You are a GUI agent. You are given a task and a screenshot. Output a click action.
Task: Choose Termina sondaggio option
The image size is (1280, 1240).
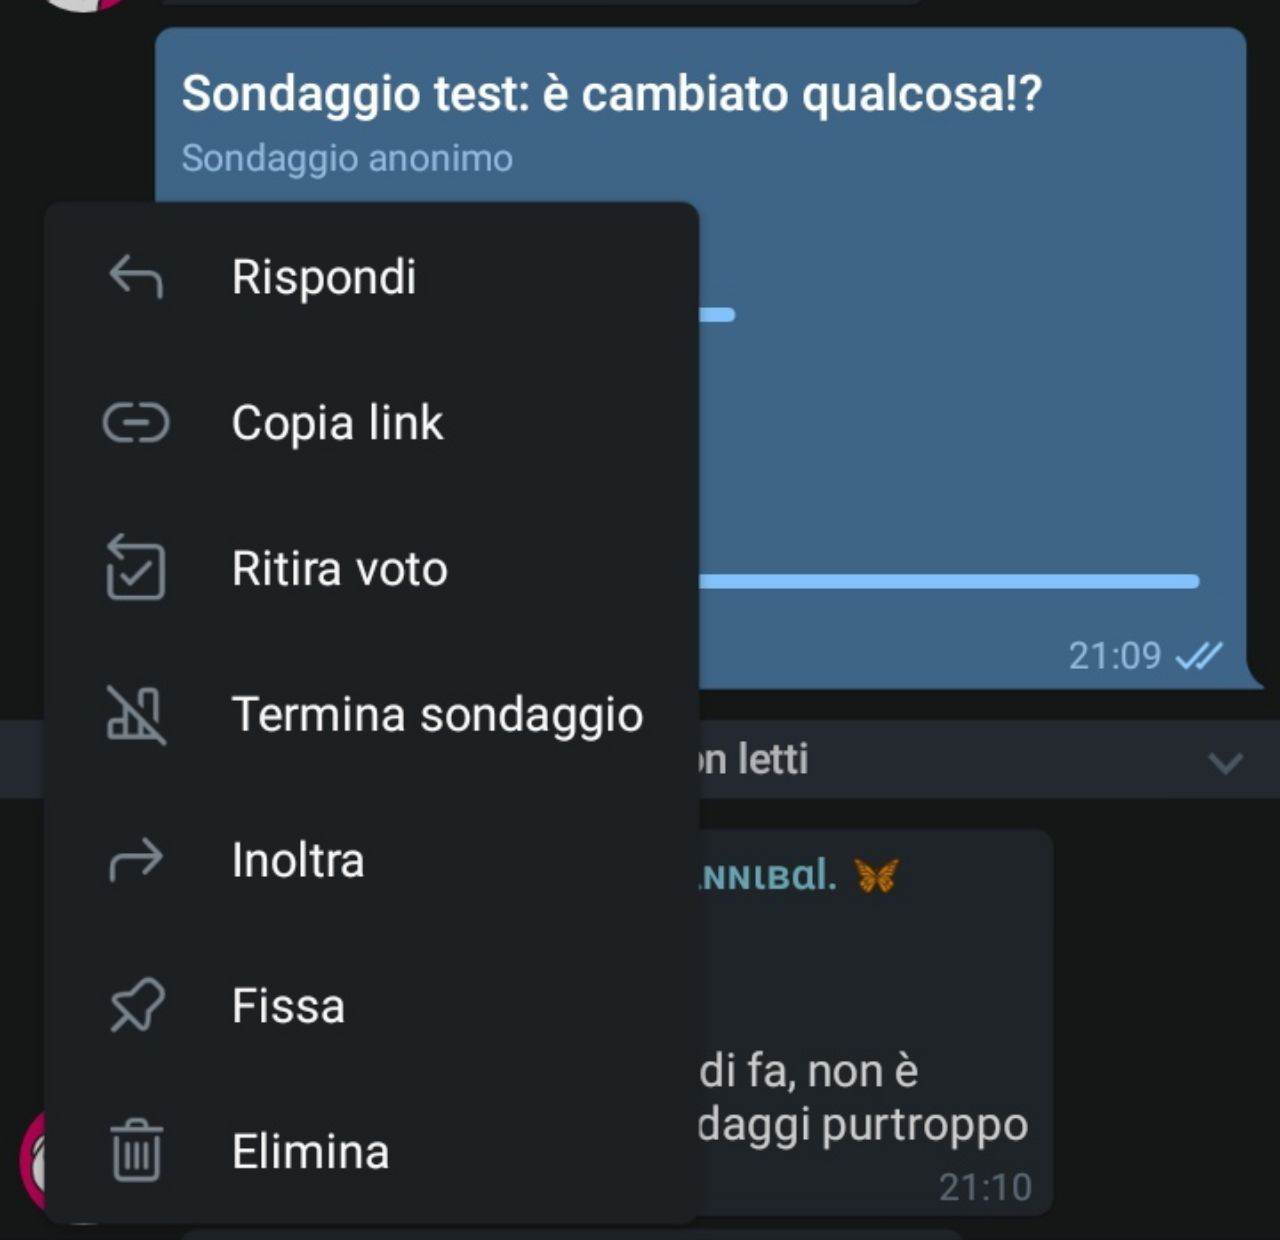(372, 714)
